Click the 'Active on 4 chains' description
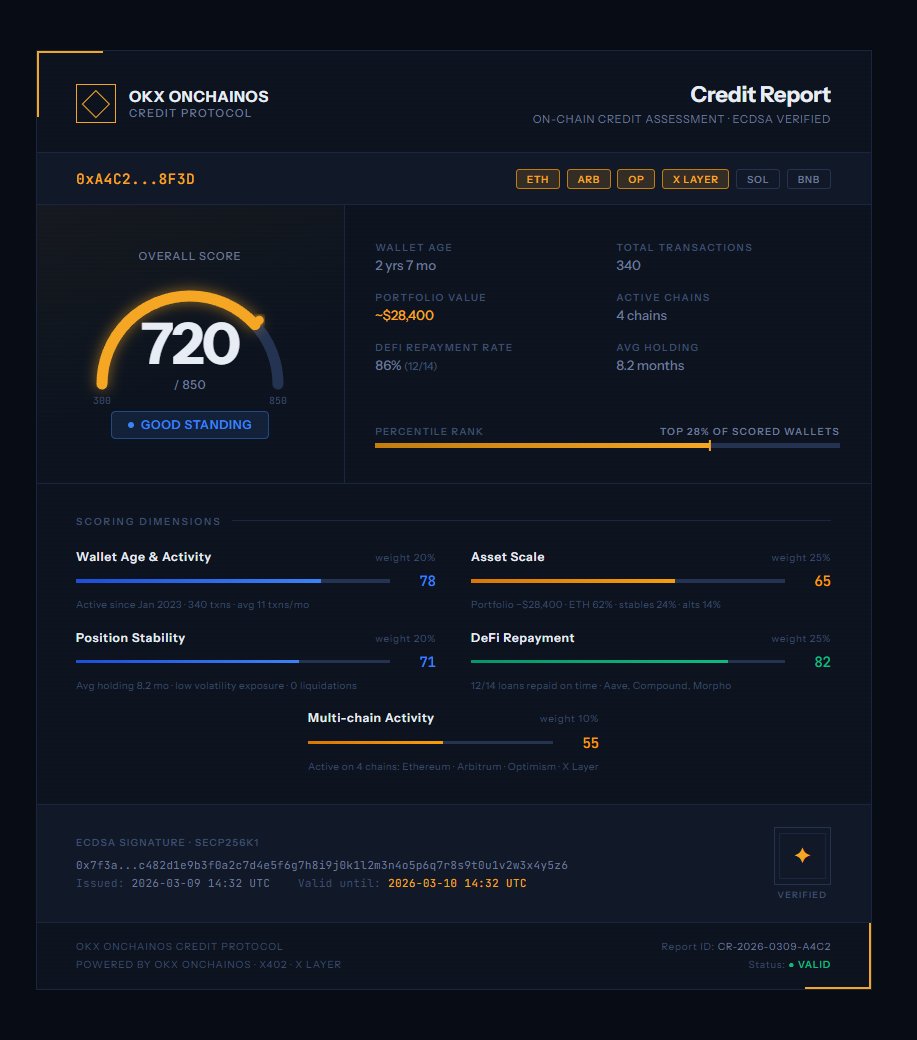917x1040 pixels. pos(453,767)
